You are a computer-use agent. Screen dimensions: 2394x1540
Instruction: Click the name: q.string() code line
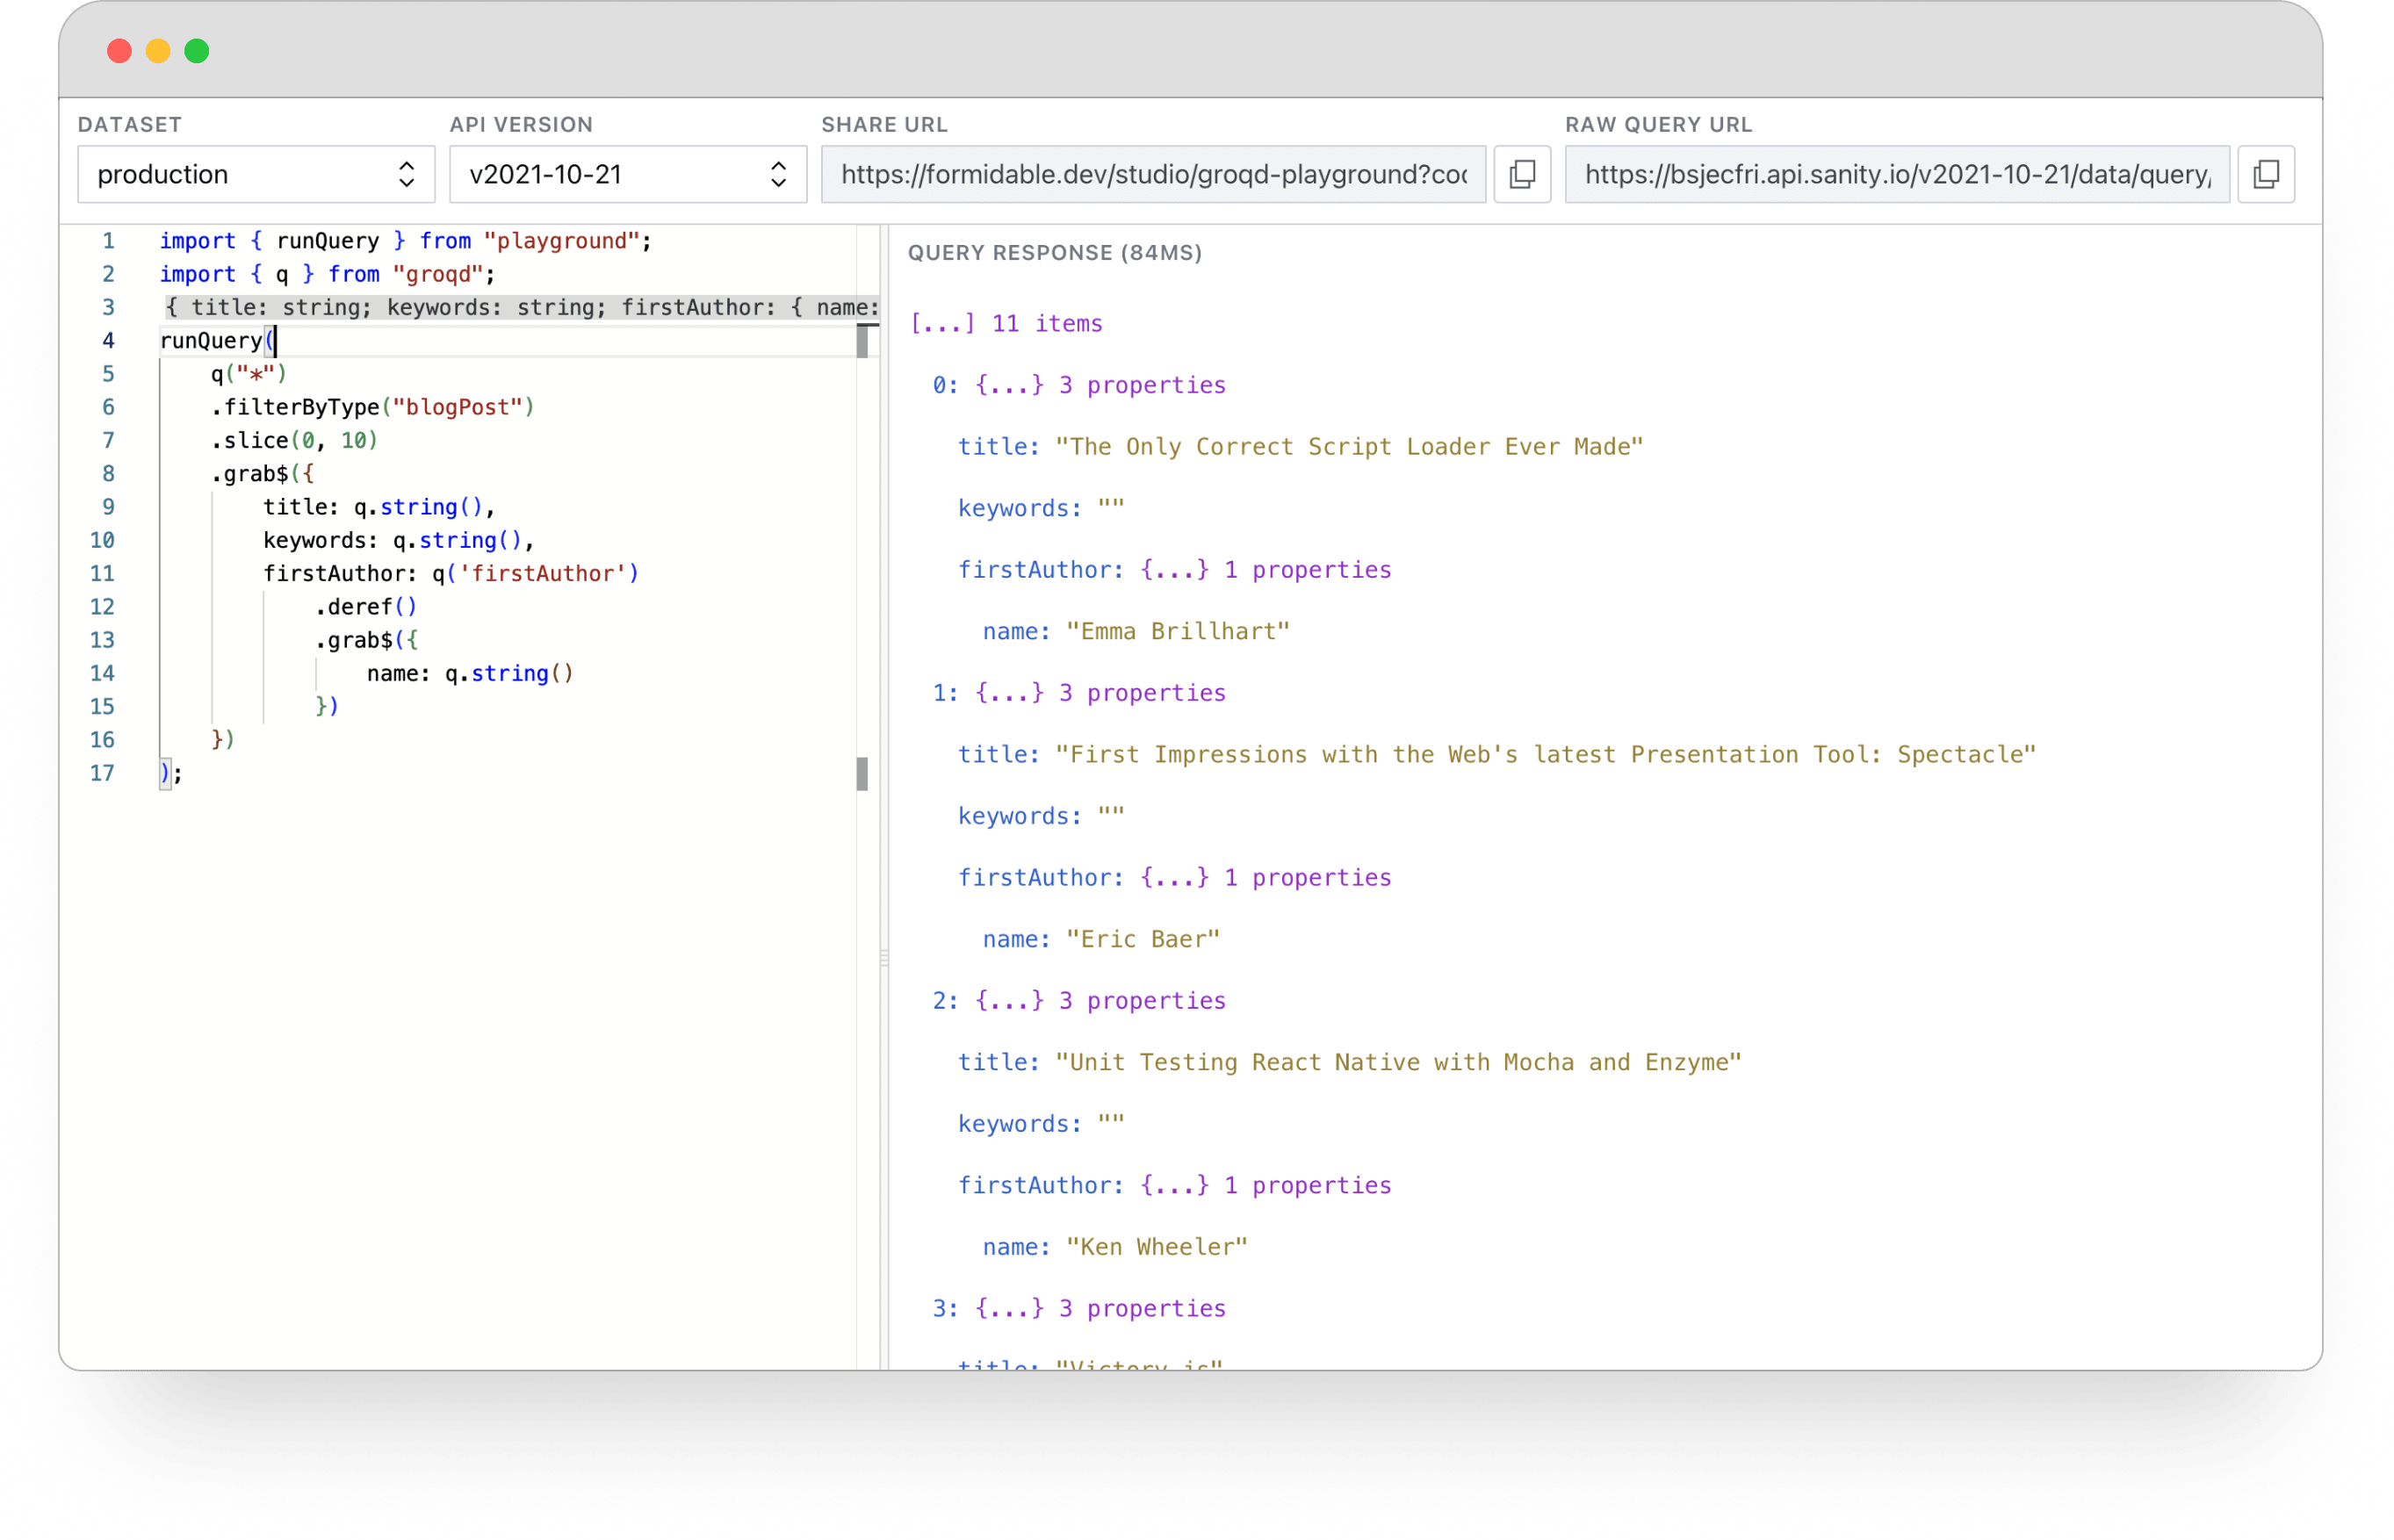tap(472, 676)
